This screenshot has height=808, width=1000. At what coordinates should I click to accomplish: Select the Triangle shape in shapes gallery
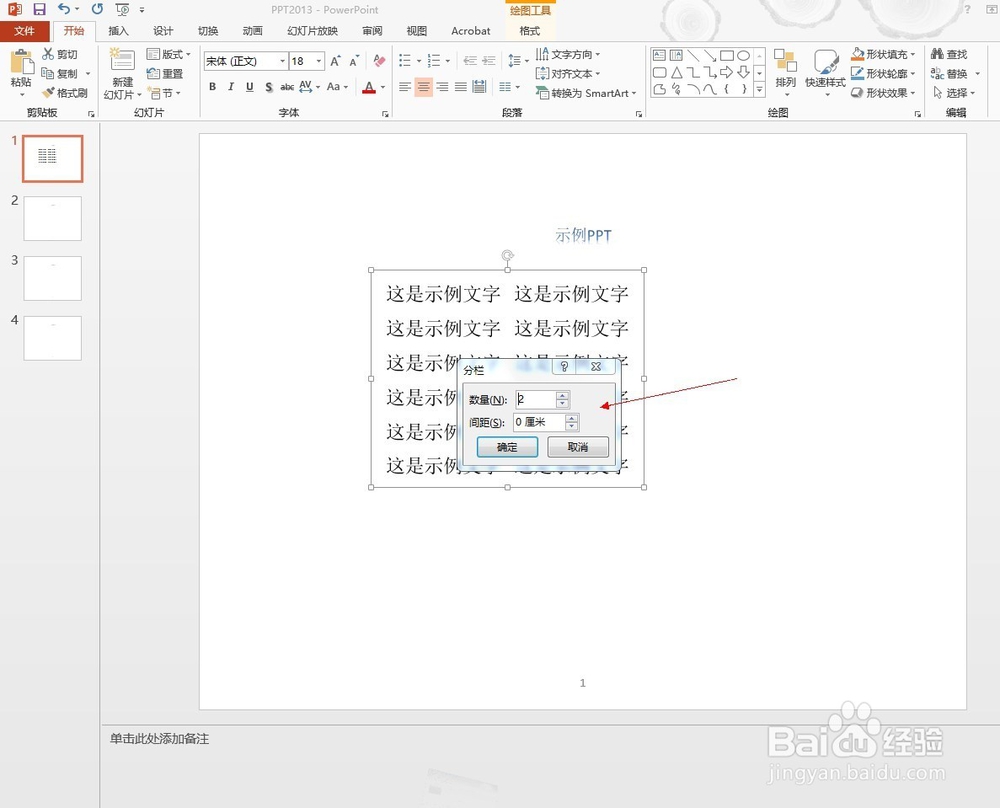677,72
